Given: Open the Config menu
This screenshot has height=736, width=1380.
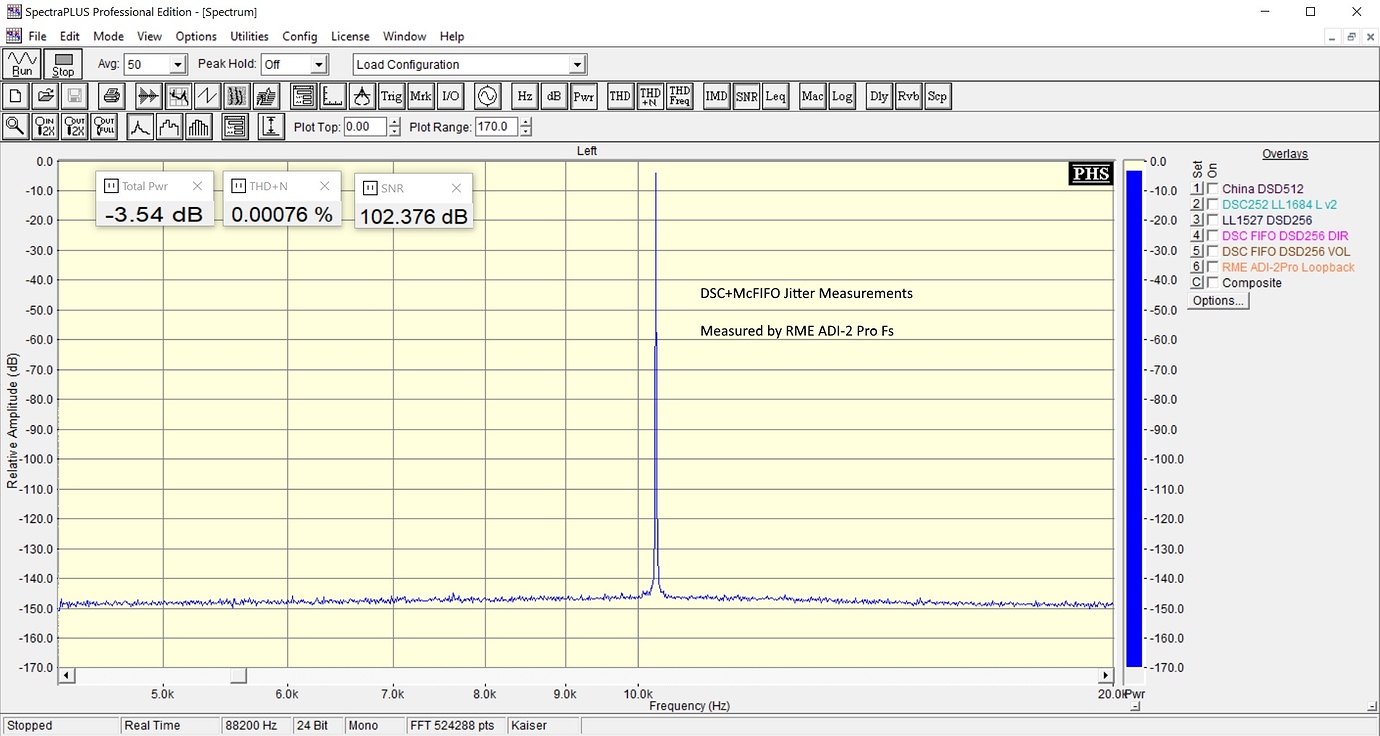Looking at the screenshot, I should pyautogui.click(x=299, y=36).
